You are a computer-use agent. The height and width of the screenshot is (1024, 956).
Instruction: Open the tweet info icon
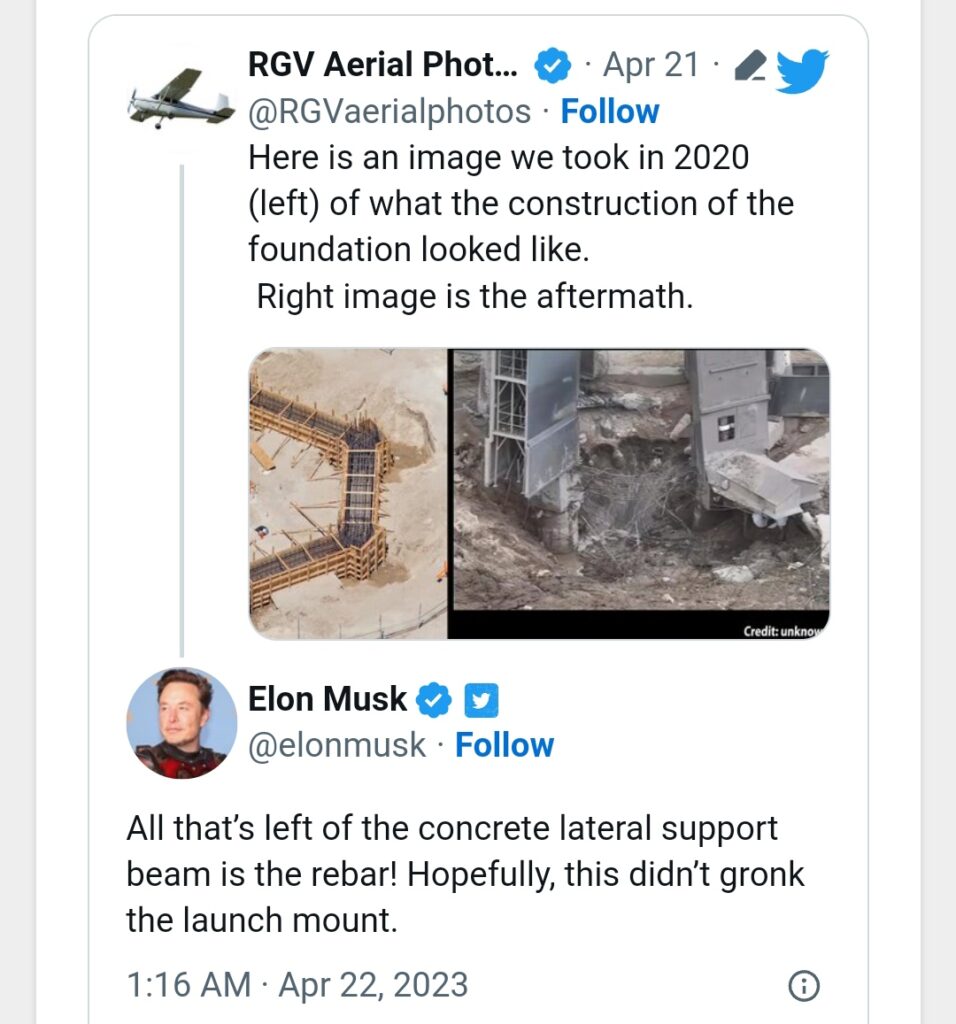[804, 985]
